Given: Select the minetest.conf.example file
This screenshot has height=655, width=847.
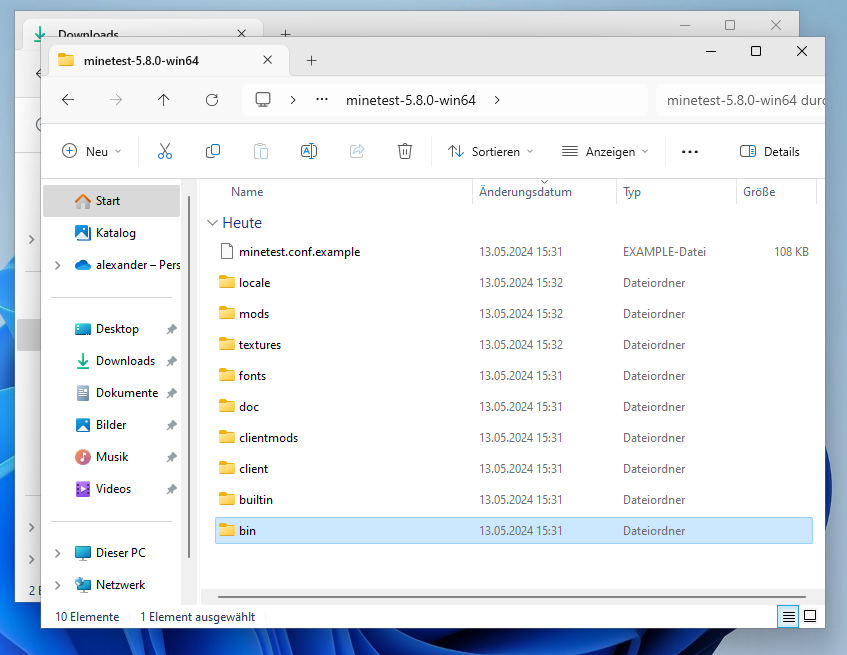Looking at the screenshot, I should (x=514, y=252).
